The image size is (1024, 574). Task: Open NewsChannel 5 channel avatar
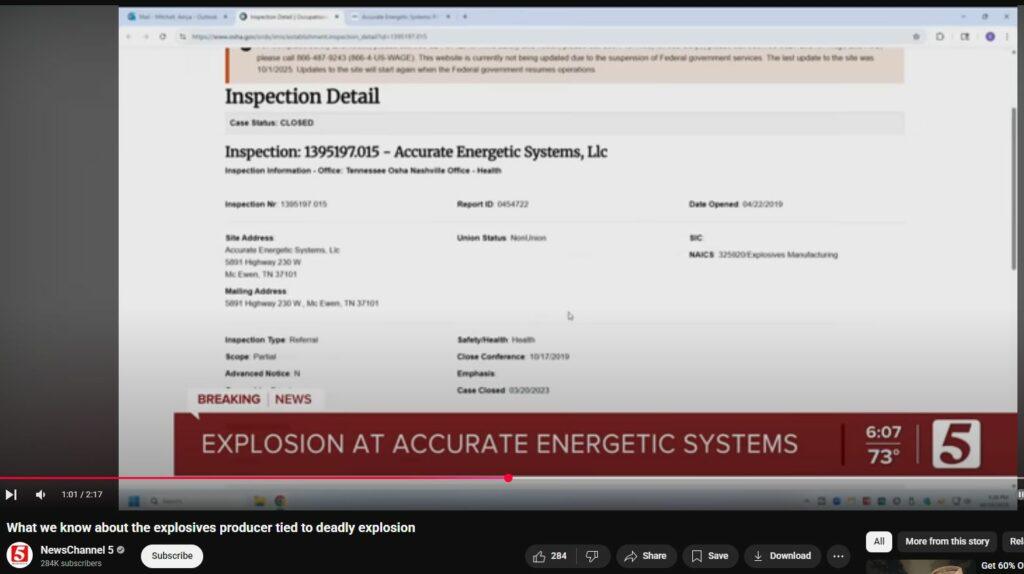click(19, 555)
